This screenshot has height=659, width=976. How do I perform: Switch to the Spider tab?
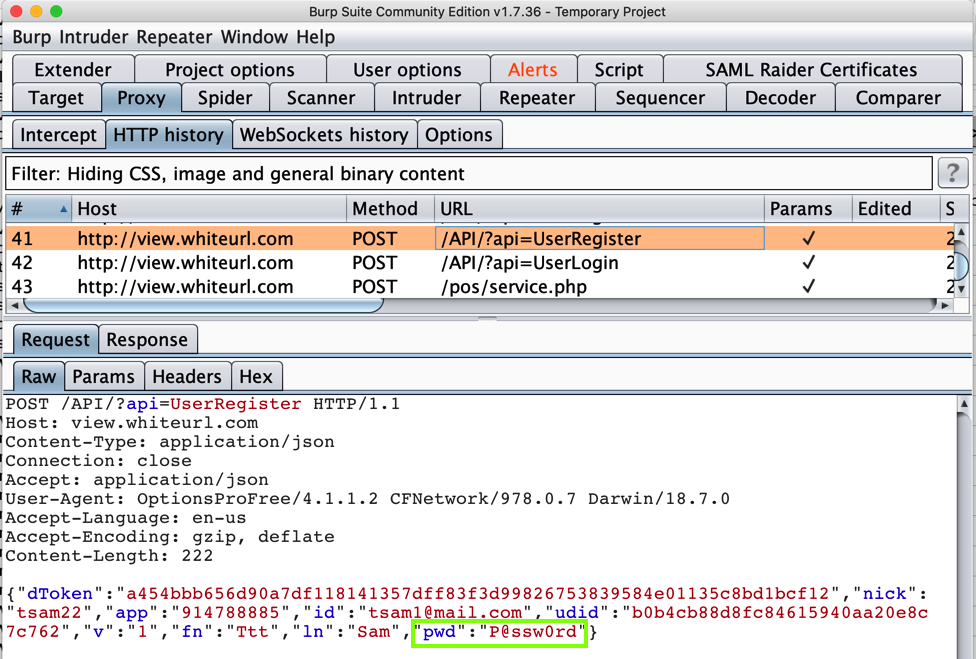click(225, 98)
